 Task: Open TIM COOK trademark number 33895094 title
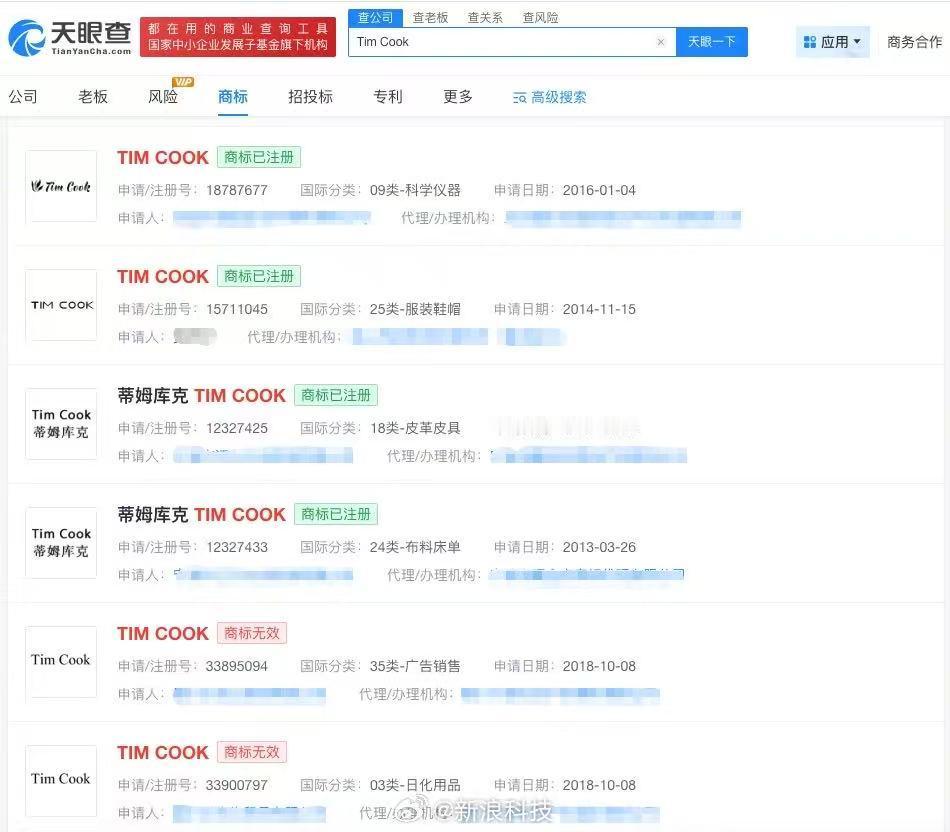click(162, 633)
